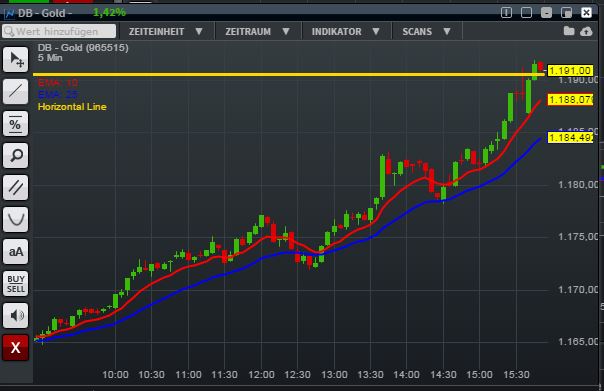This screenshot has width=604, height=391.
Task: Open the ZEITEINHEIT dropdown menu
Action: coord(166,32)
